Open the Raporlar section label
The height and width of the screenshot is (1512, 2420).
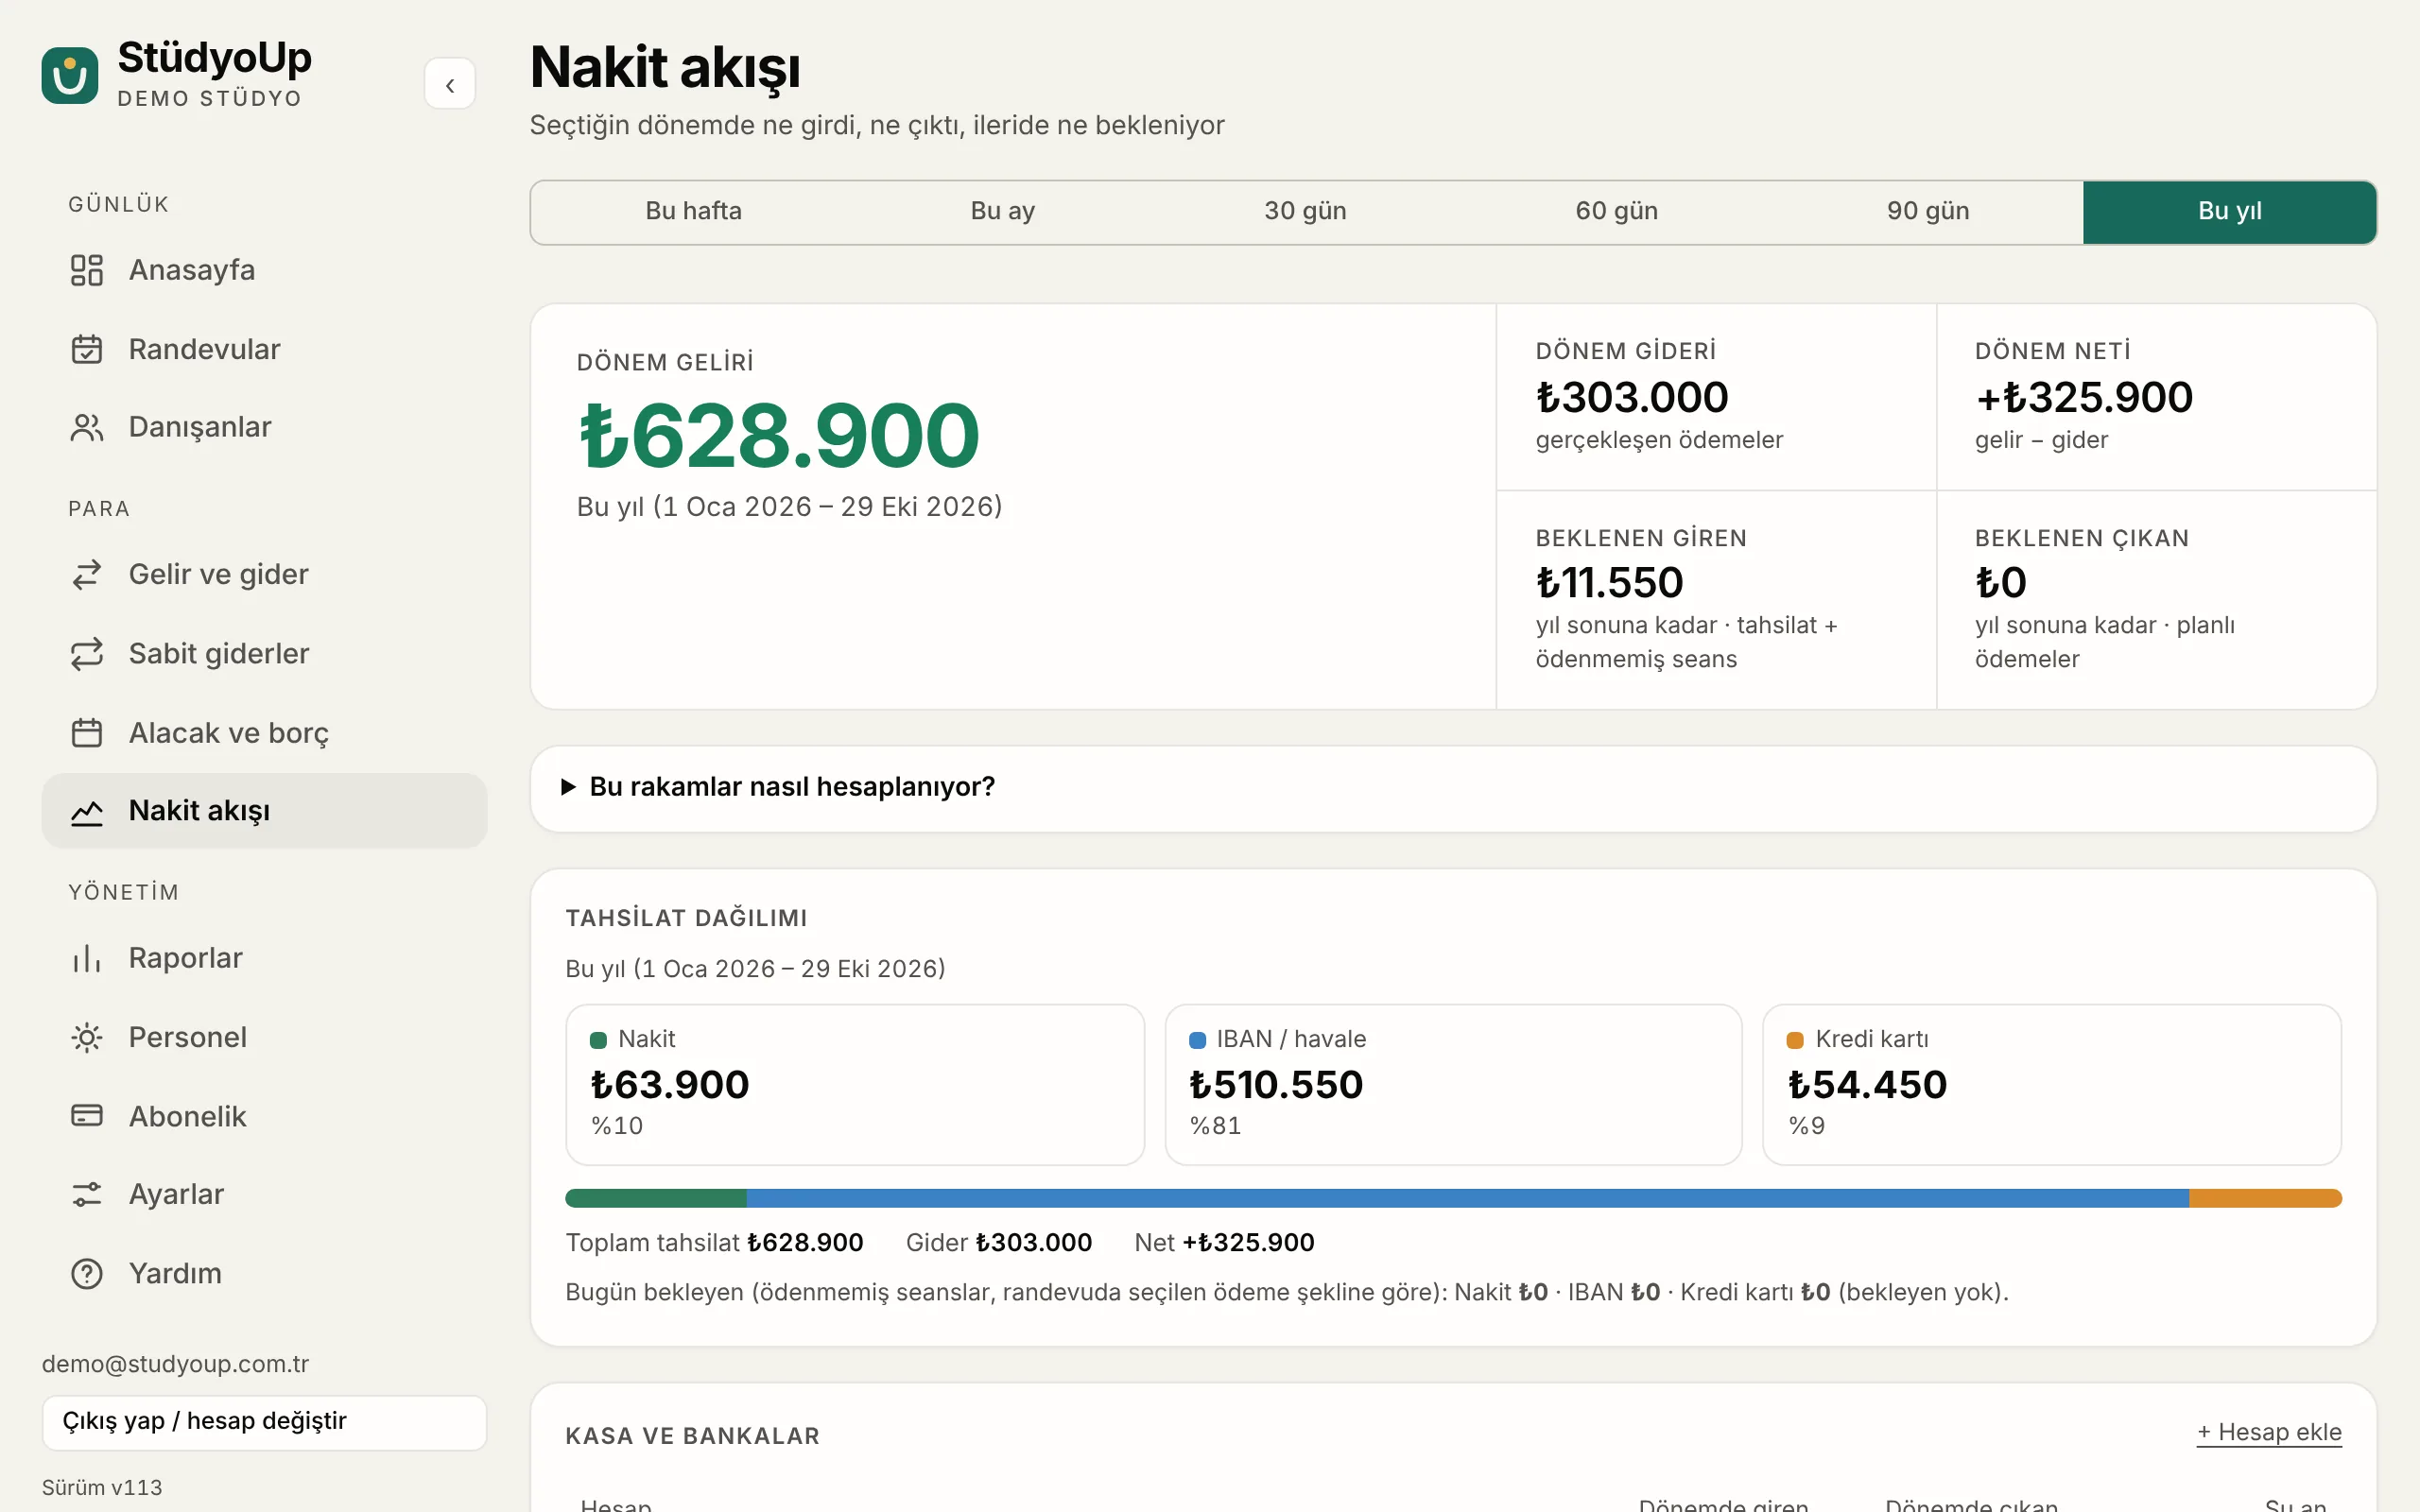point(185,958)
